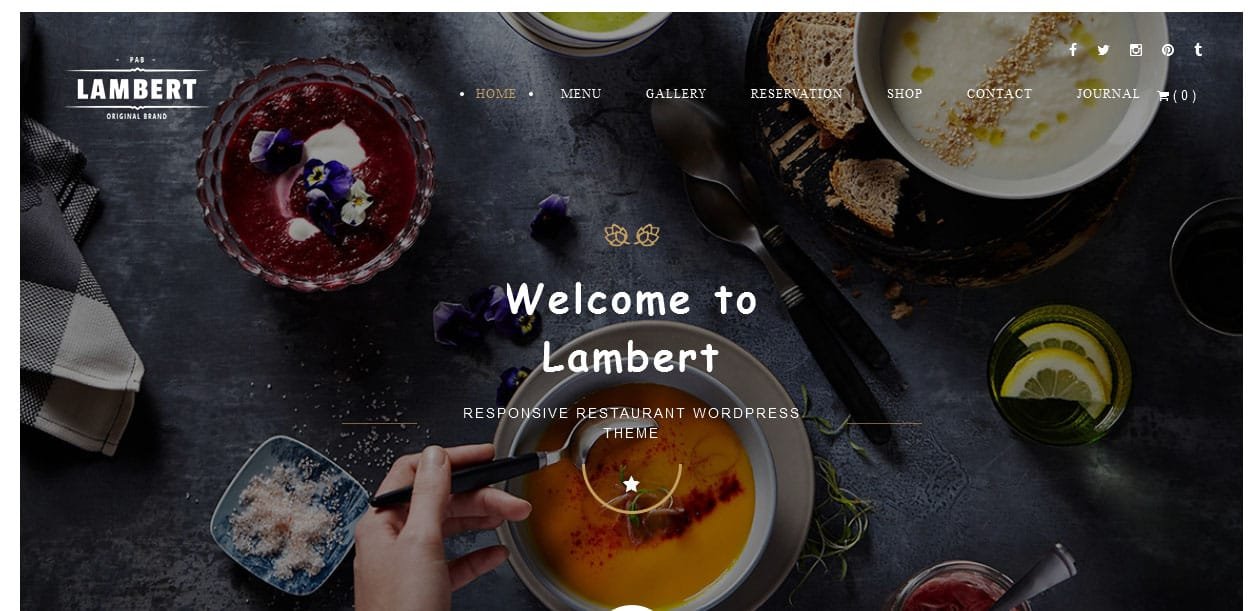Go to the Contact page
This screenshot has height=611, width=1259.
click(x=999, y=94)
